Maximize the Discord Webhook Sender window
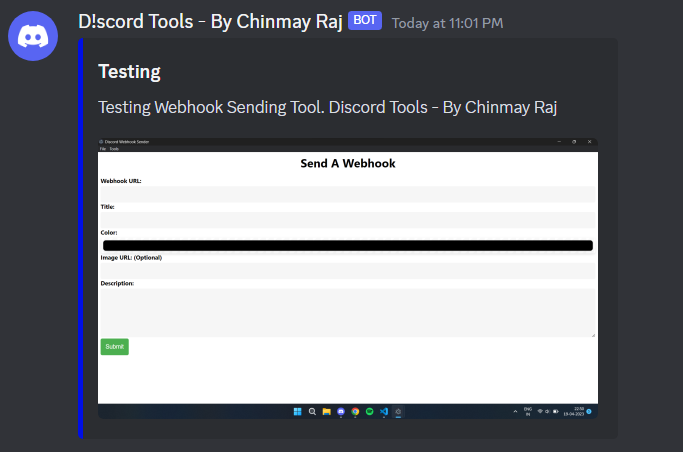 click(x=574, y=142)
